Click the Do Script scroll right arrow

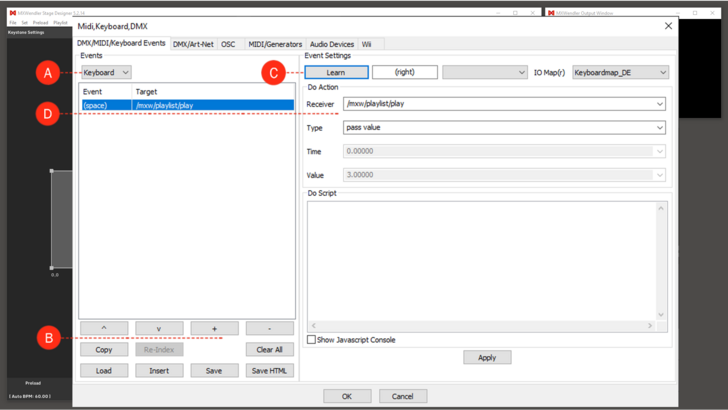point(650,326)
